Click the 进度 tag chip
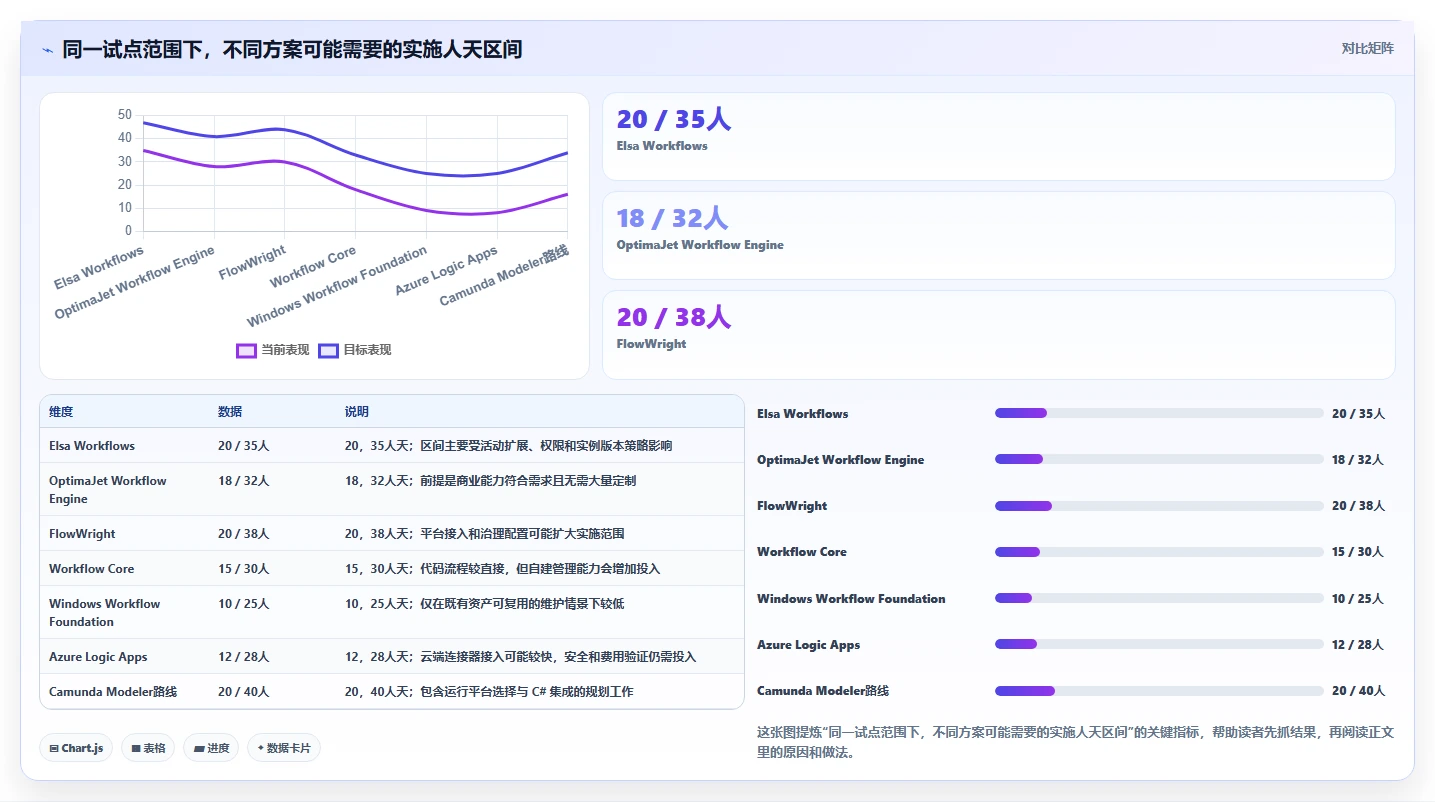Viewport: 1435px width, 802px height. click(x=211, y=748)
